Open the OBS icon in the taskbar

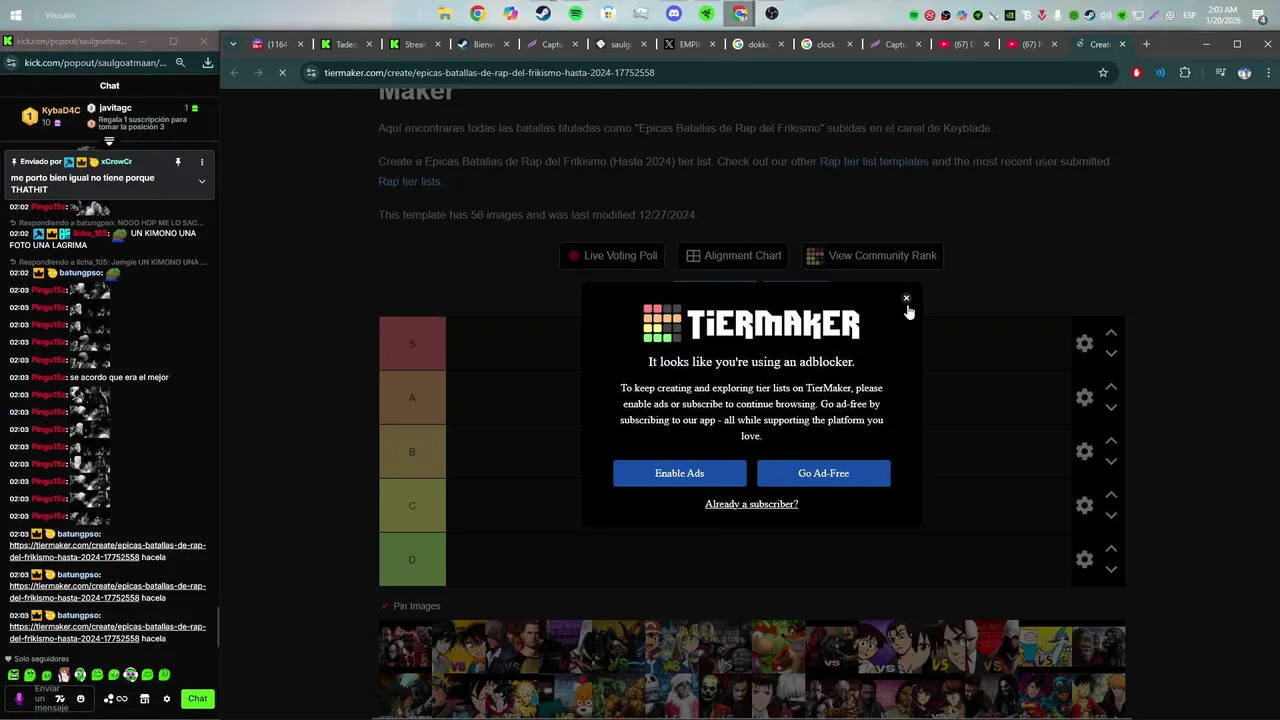[x=771, y=14]
